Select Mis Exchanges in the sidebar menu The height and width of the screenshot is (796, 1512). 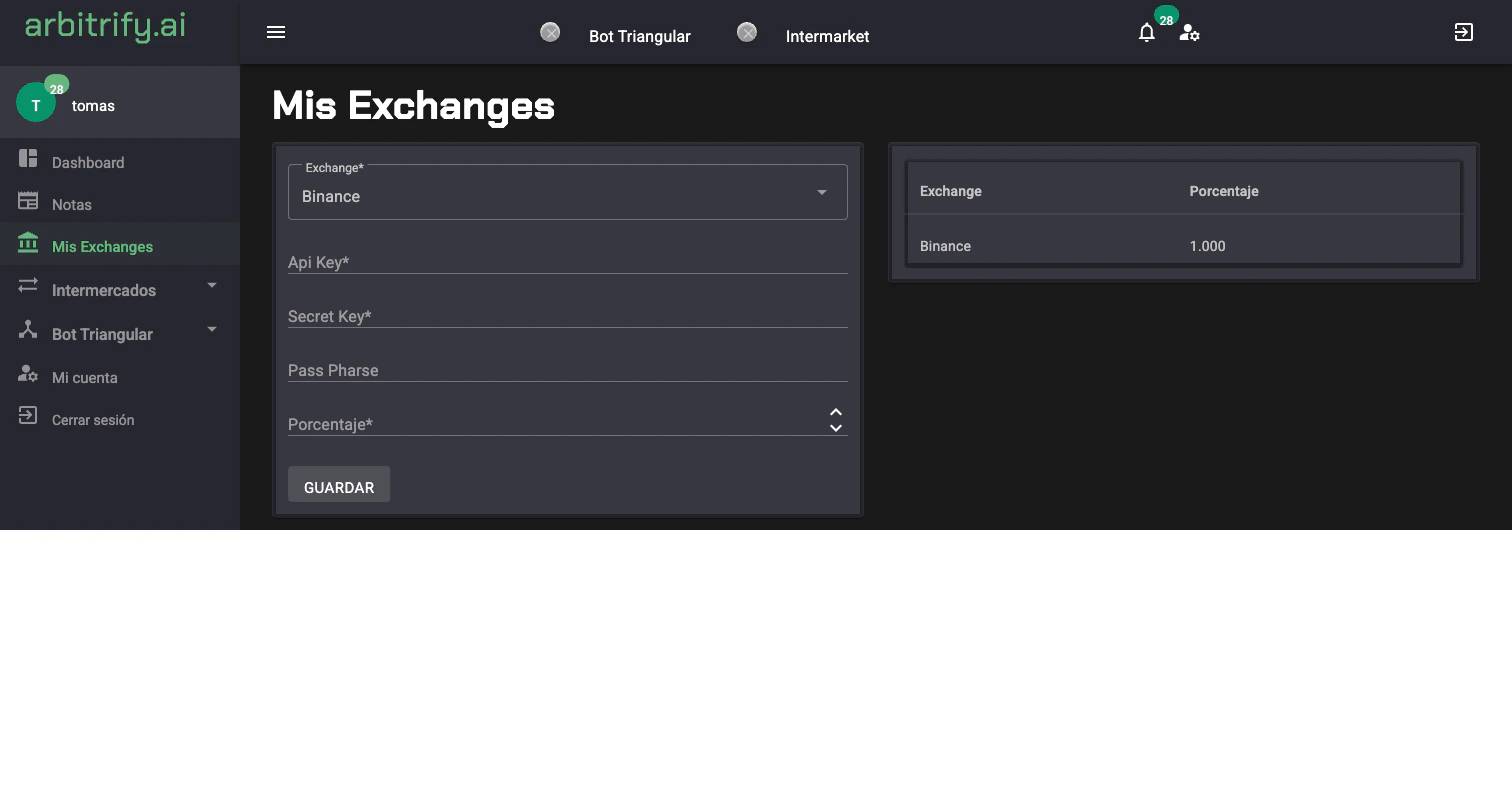click(x=102, y=245)
